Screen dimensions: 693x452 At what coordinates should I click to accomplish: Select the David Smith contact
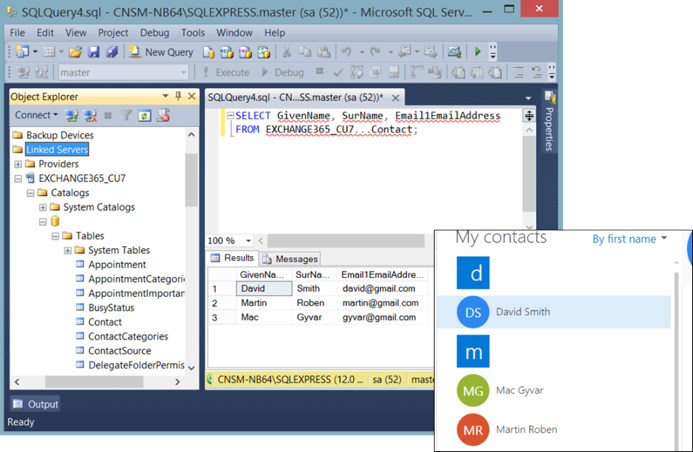click(554, 312)
